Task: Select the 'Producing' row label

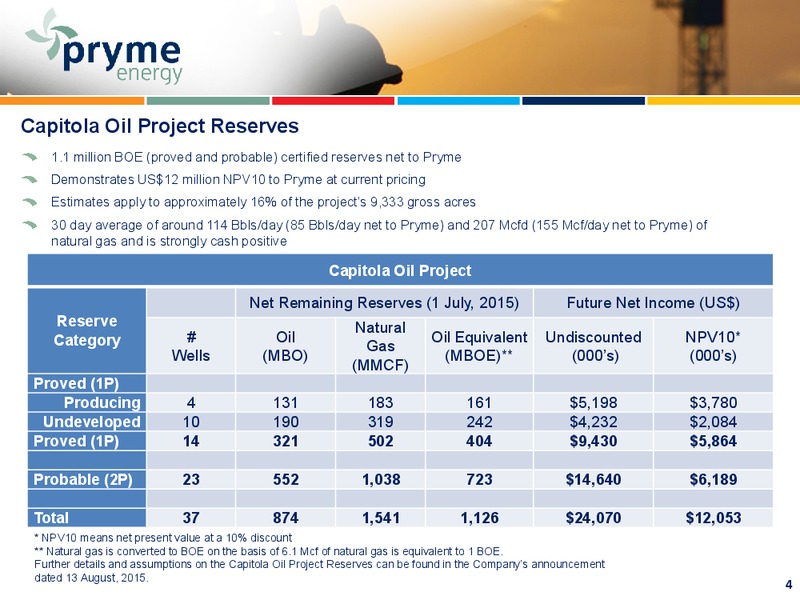Action: 102,403
